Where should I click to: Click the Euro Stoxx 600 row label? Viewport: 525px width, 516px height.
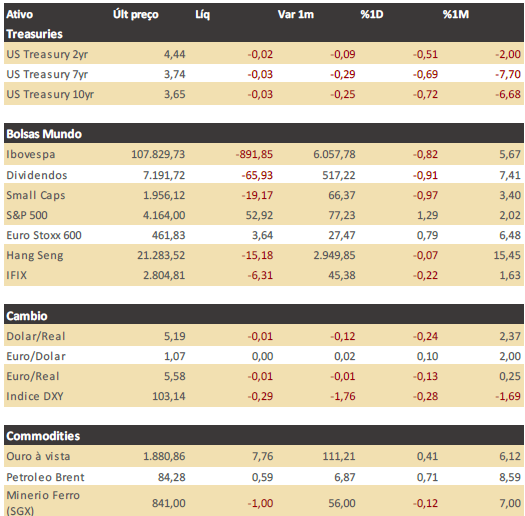[44, 235]
